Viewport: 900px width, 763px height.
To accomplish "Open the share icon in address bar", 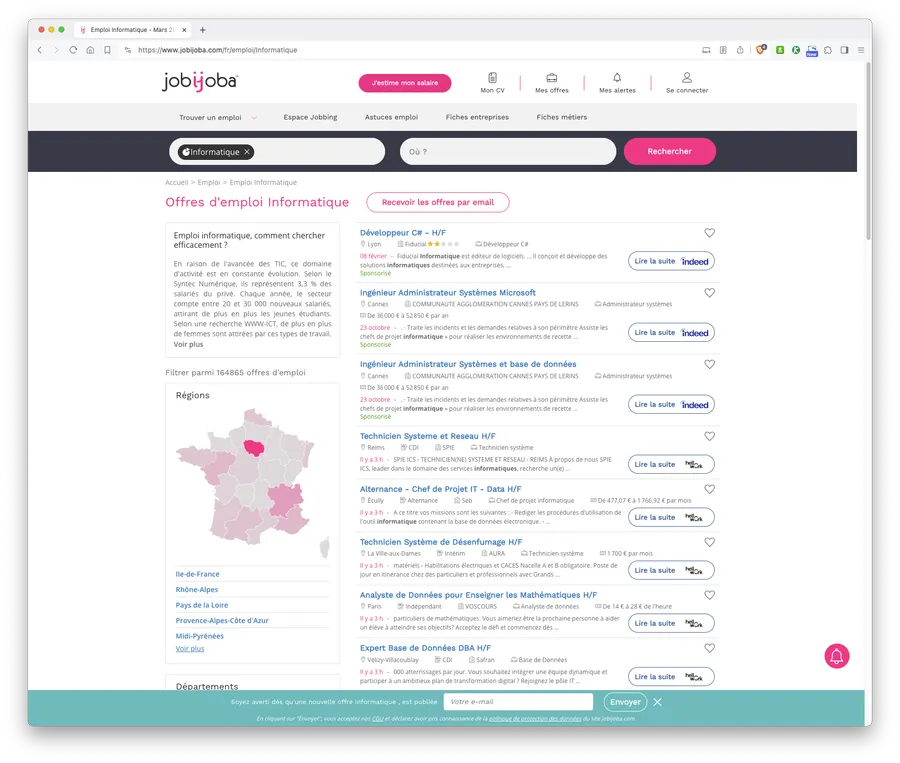I will [x=740, y=50].
